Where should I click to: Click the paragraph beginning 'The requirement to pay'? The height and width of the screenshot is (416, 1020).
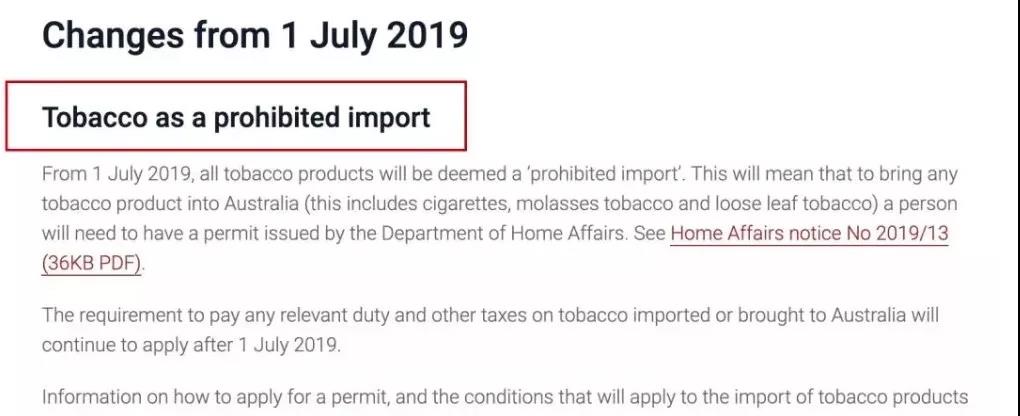pos(490,330)
